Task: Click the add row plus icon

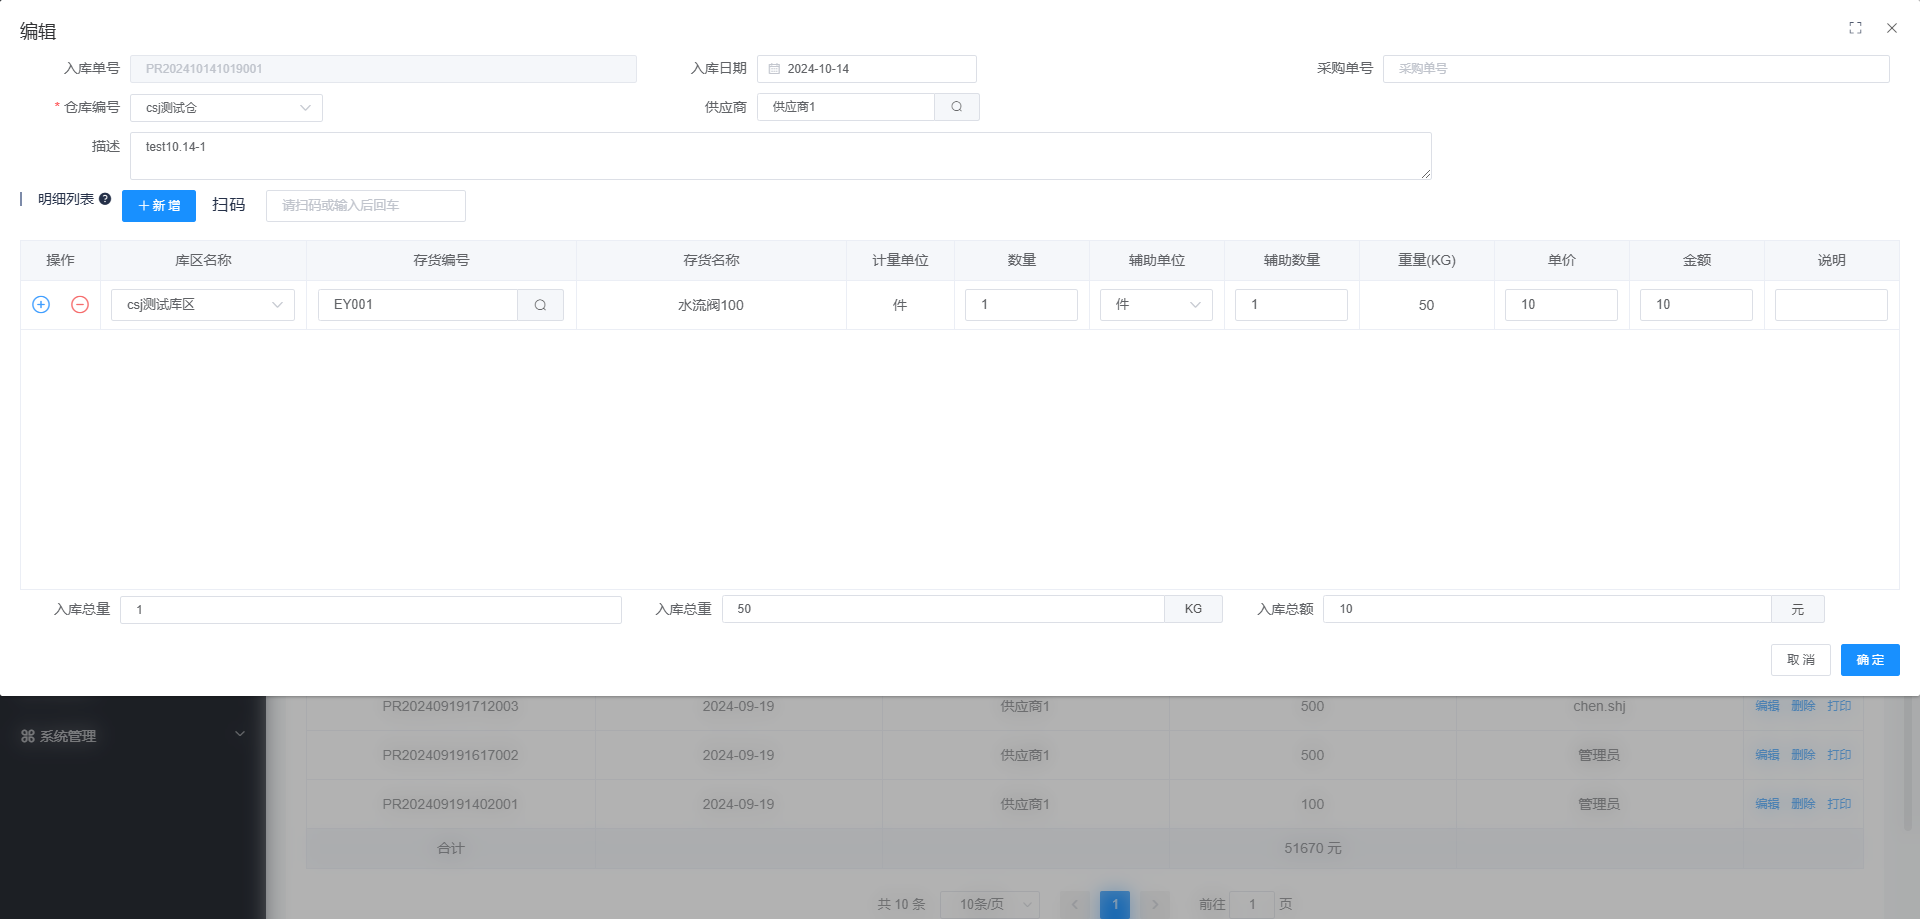Action: coord(41,305)
